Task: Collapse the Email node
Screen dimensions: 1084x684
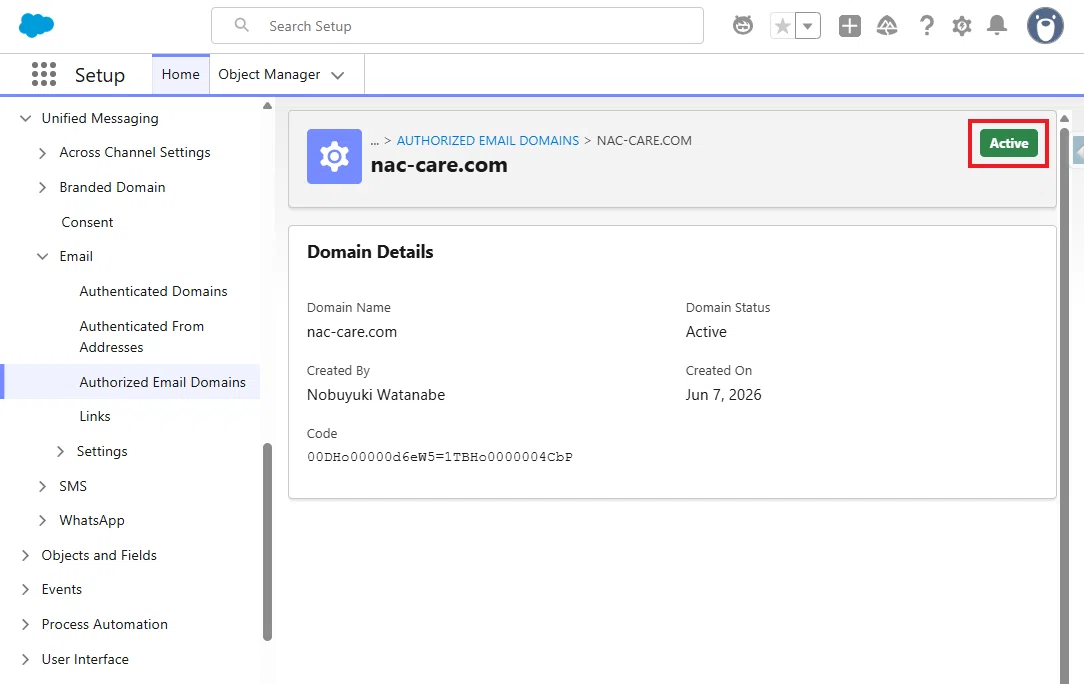Action: click(42, 257)
